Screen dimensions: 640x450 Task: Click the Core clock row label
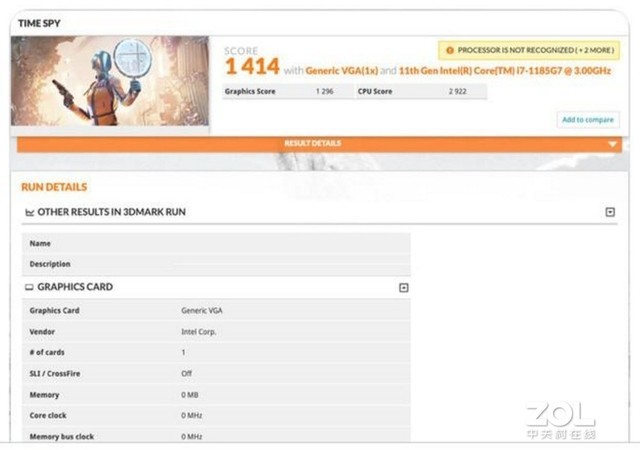[48, 416]
